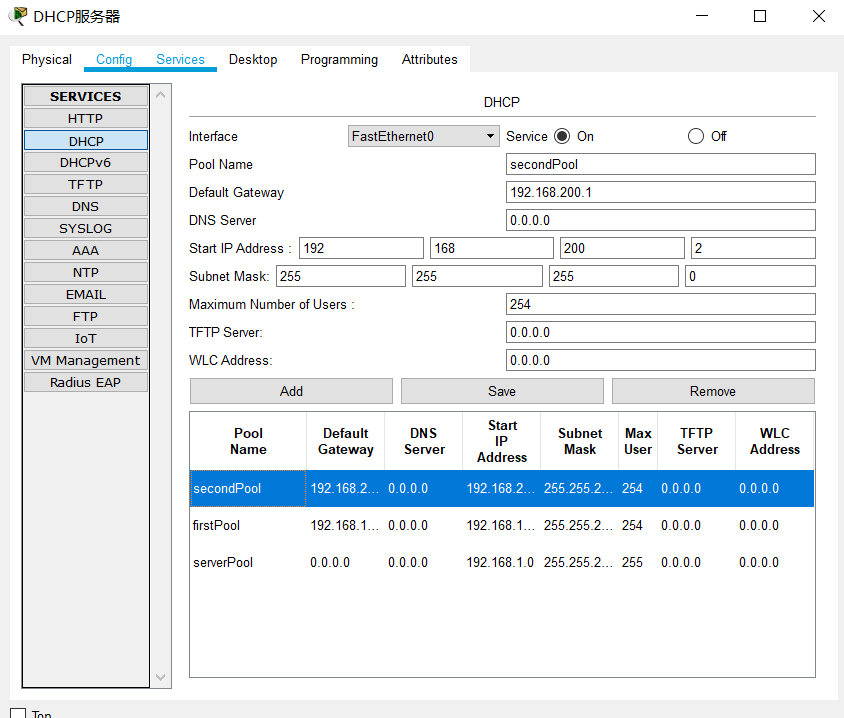Switch to the Config tab
Screen dimensions: 844x718
tap(114, 59)
